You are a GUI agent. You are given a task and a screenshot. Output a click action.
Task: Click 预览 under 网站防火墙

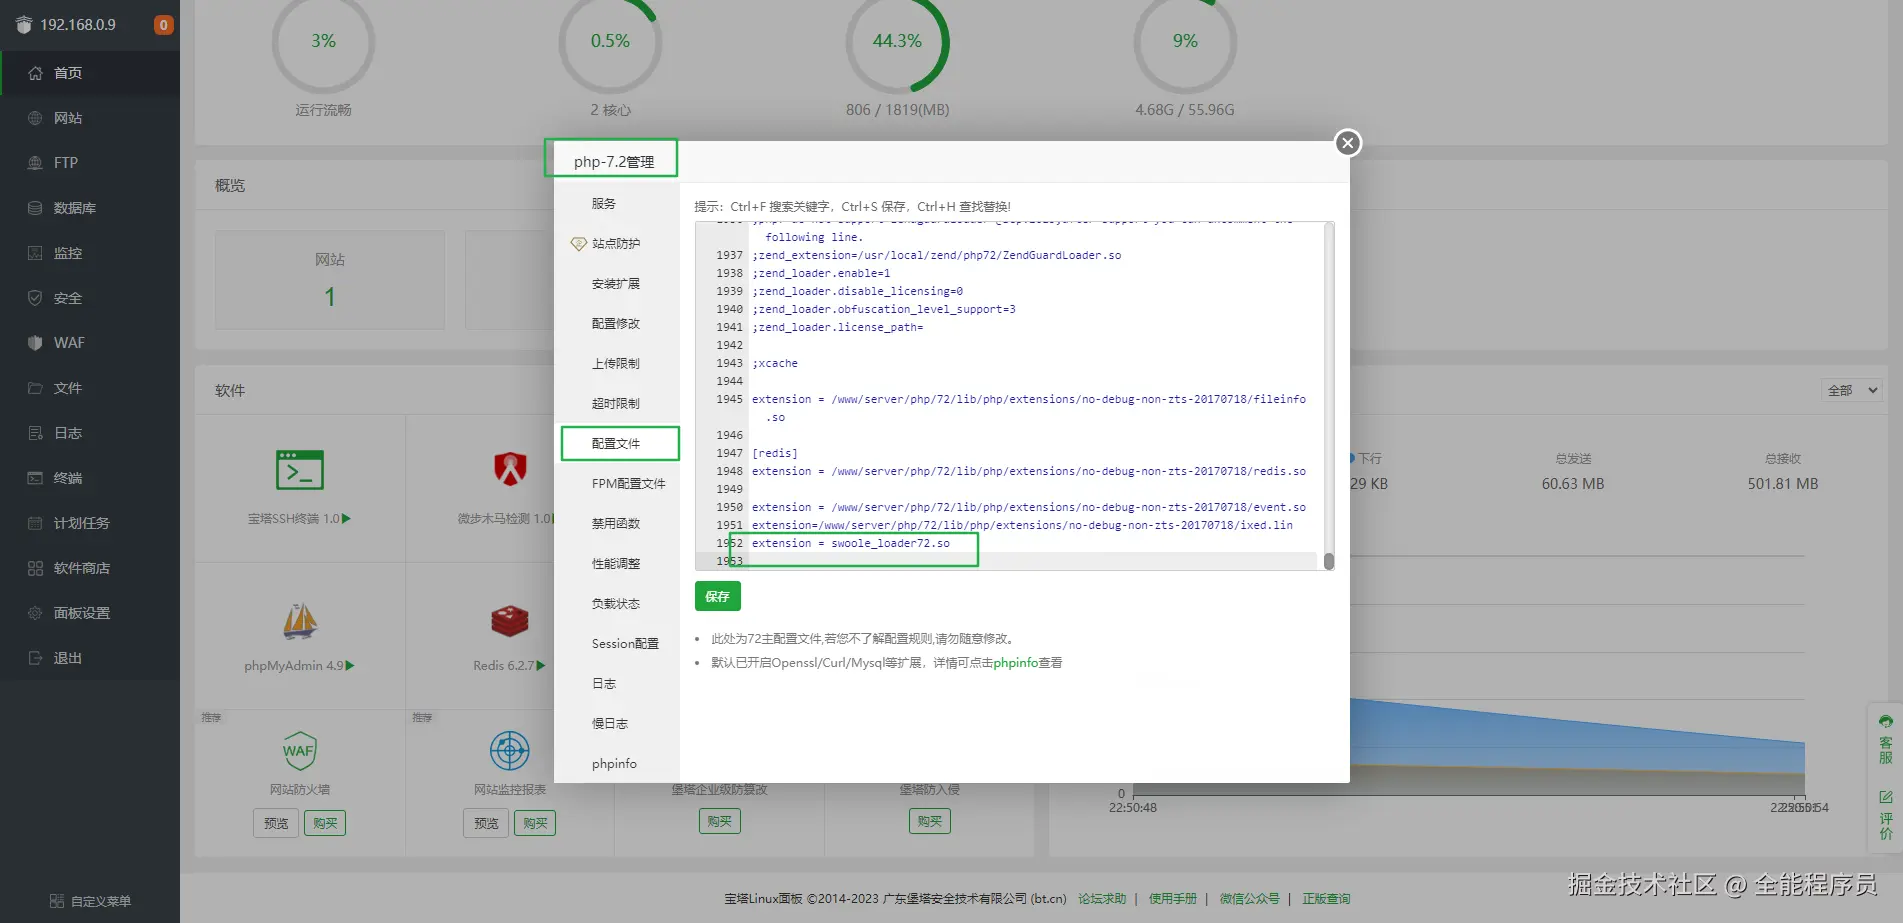pyautogui.click(x=276, y=824)
